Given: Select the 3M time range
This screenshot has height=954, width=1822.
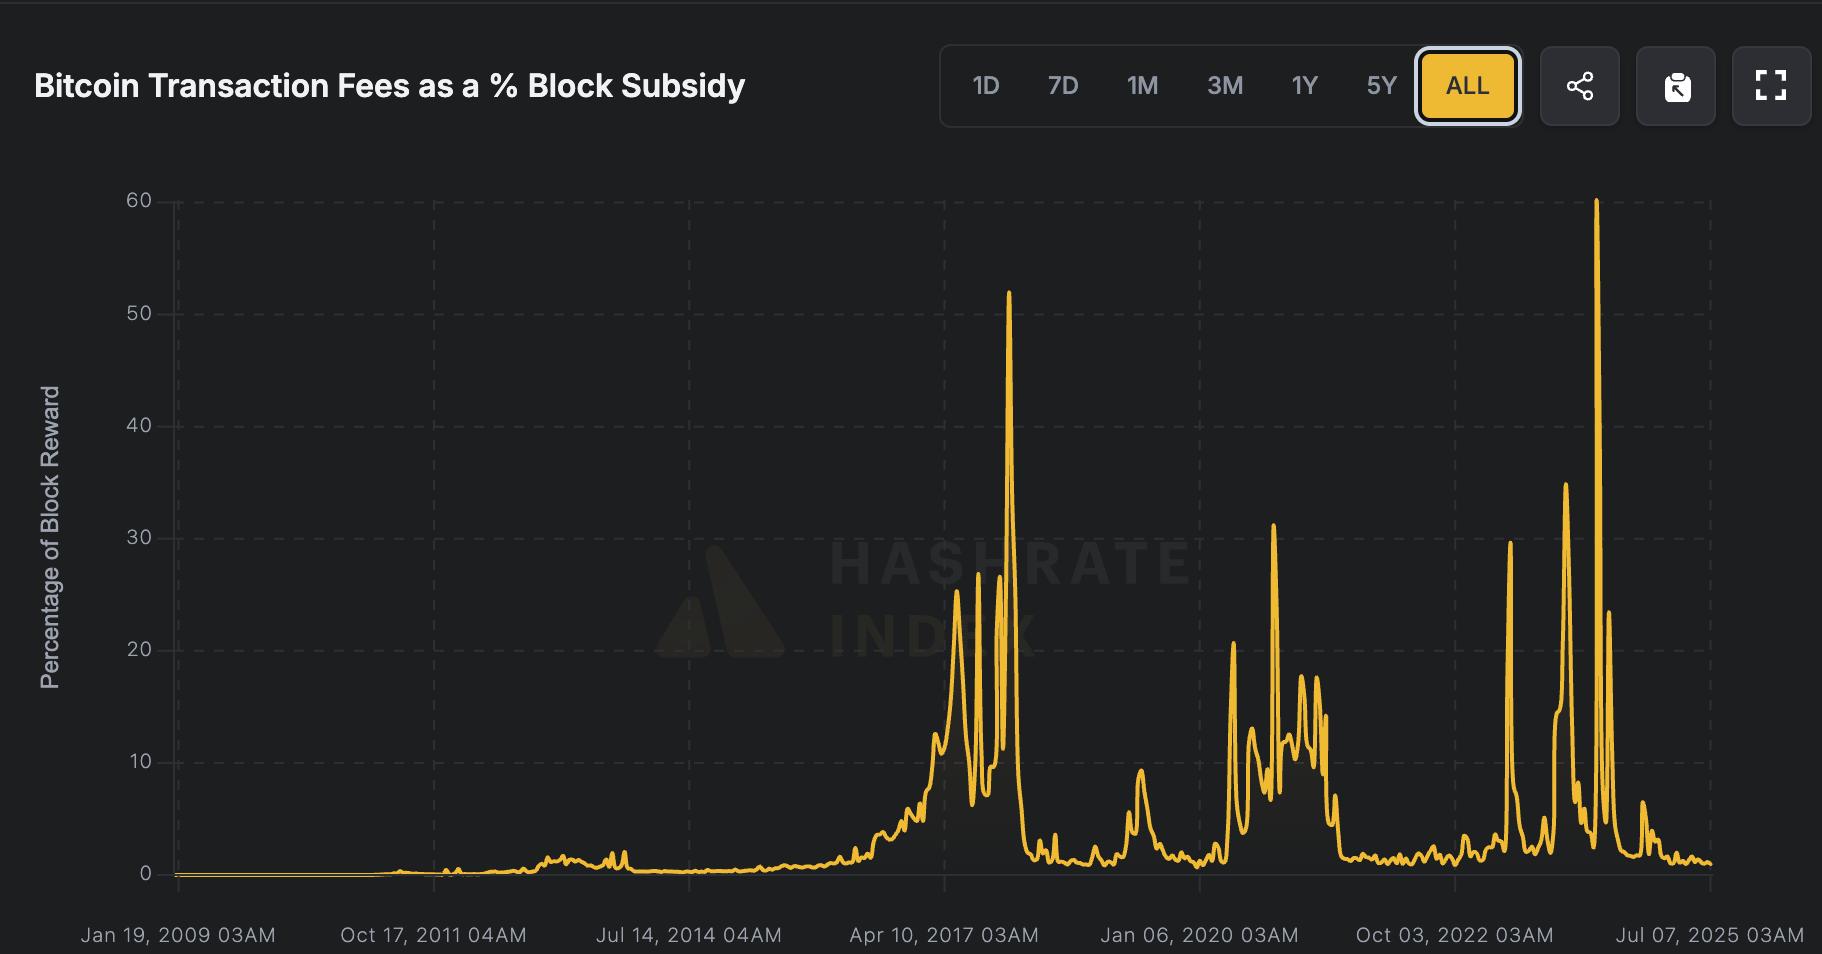Looking at the screenshot, I should pos(1225,86).
